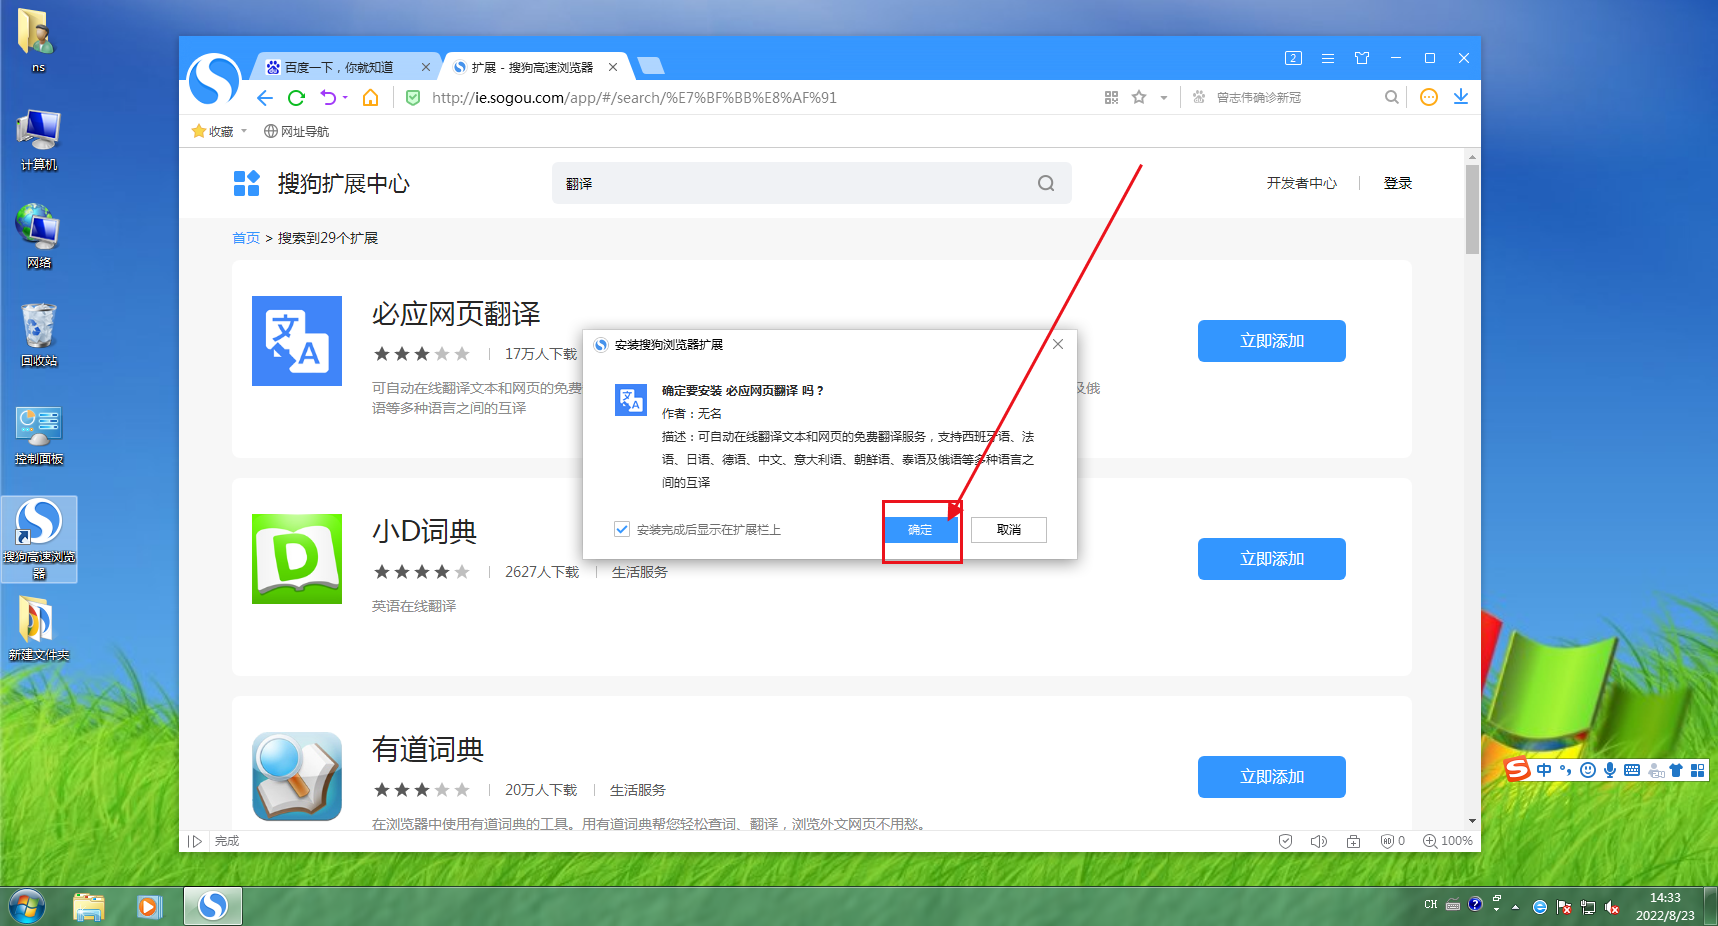Click the 有道词典 extension icon
The width and height of the screenshot is (1718, 926).
297,777
